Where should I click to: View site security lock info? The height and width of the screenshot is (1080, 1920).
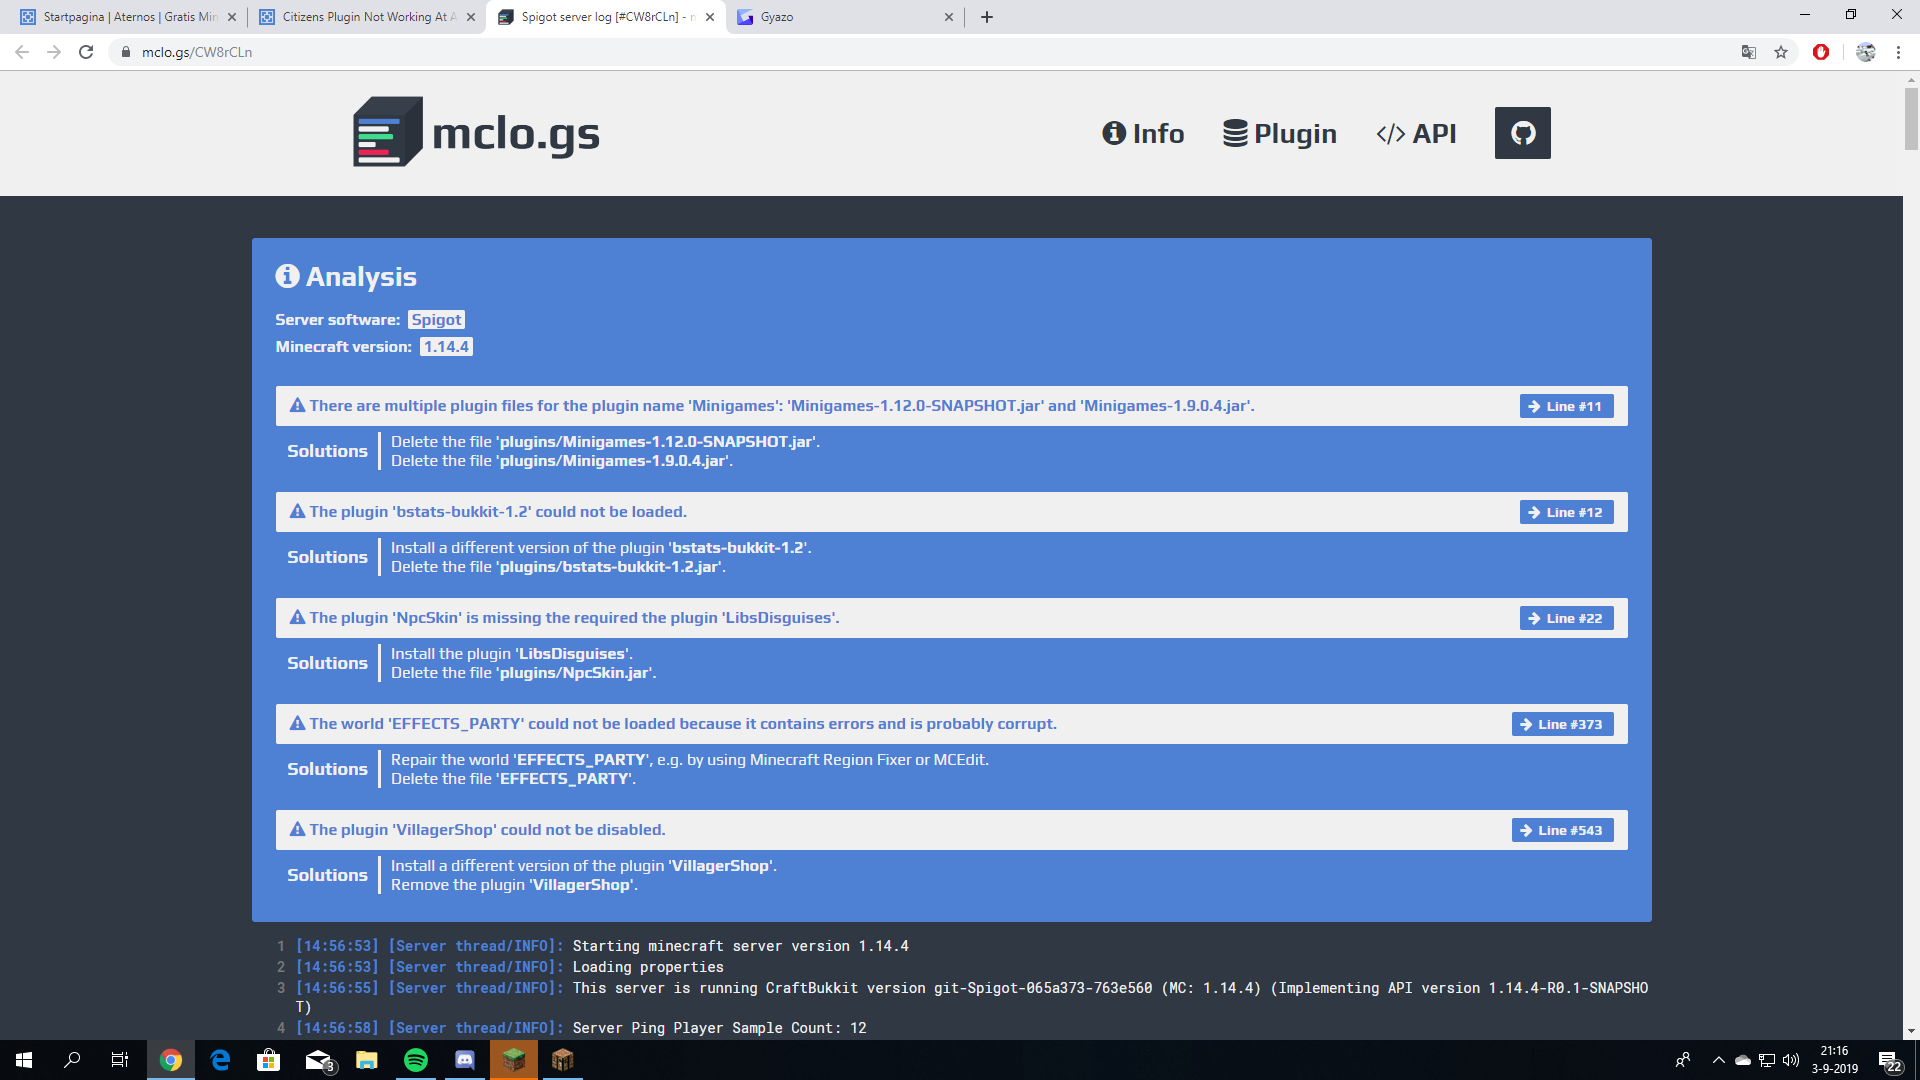126,52
